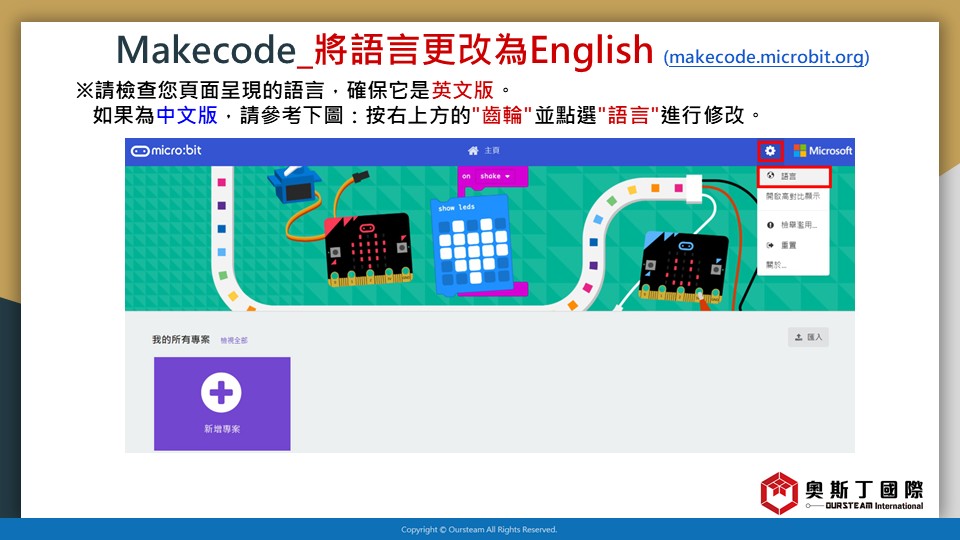
Task: Open the settings gear menu
Action: (x=770, y=151)
